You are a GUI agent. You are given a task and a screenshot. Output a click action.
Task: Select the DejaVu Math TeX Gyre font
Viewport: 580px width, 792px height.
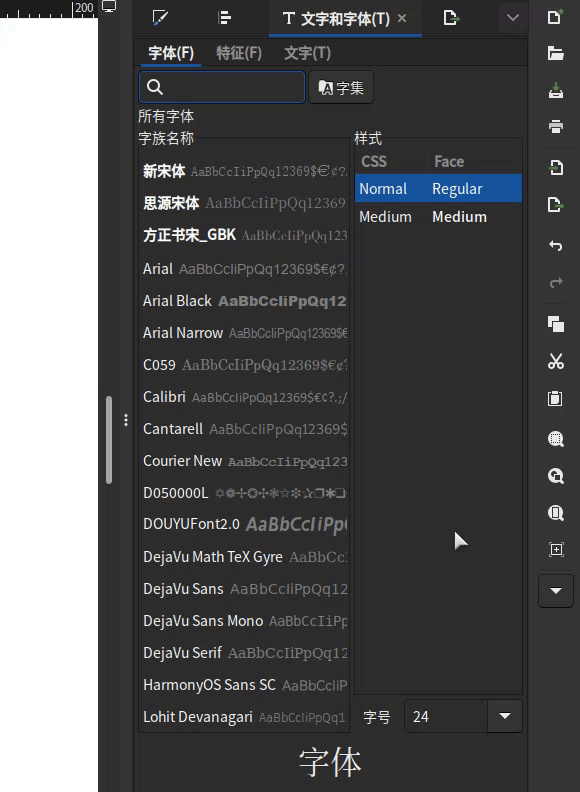[x=245, y=557]
